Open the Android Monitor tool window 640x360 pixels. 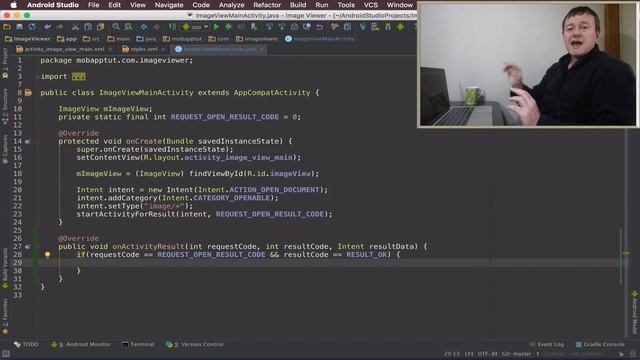pyautogui.click(x=81, y=344)
